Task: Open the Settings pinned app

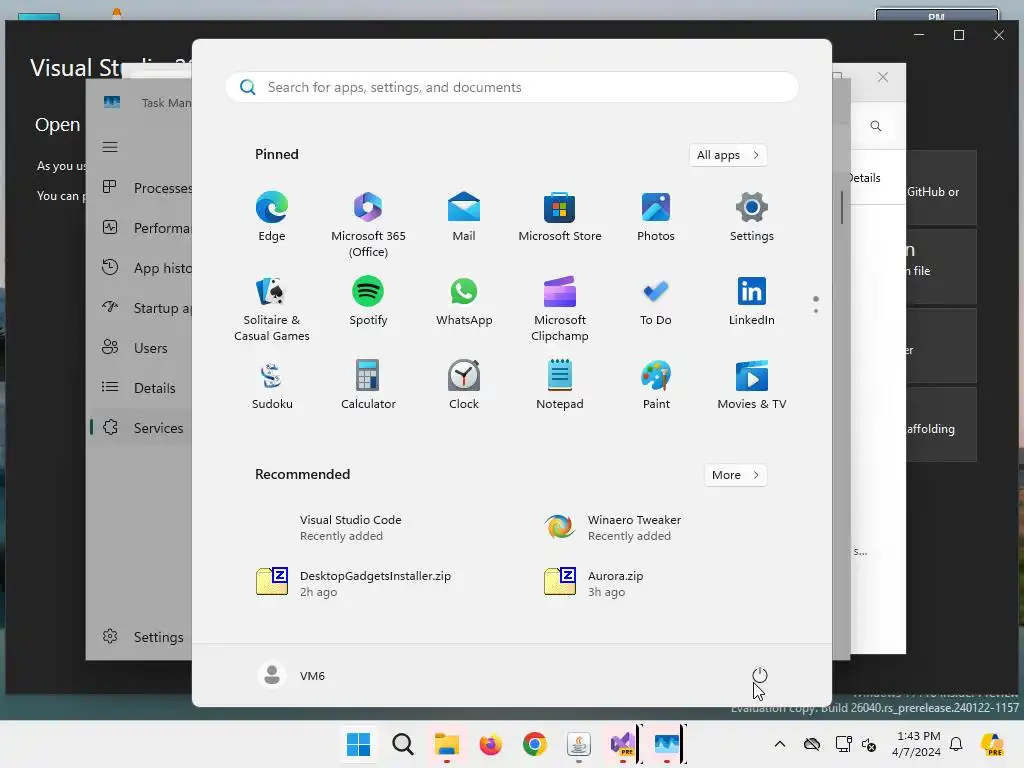Action: [752, 216]
